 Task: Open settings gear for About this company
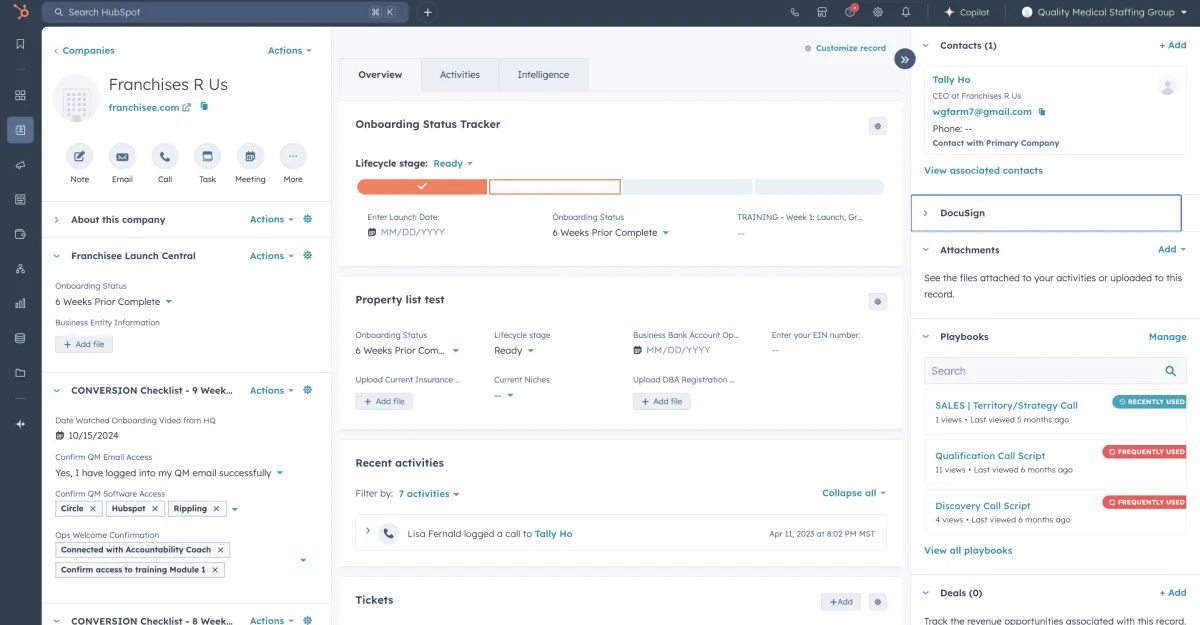pyautogui.click(x=308, y=219)
